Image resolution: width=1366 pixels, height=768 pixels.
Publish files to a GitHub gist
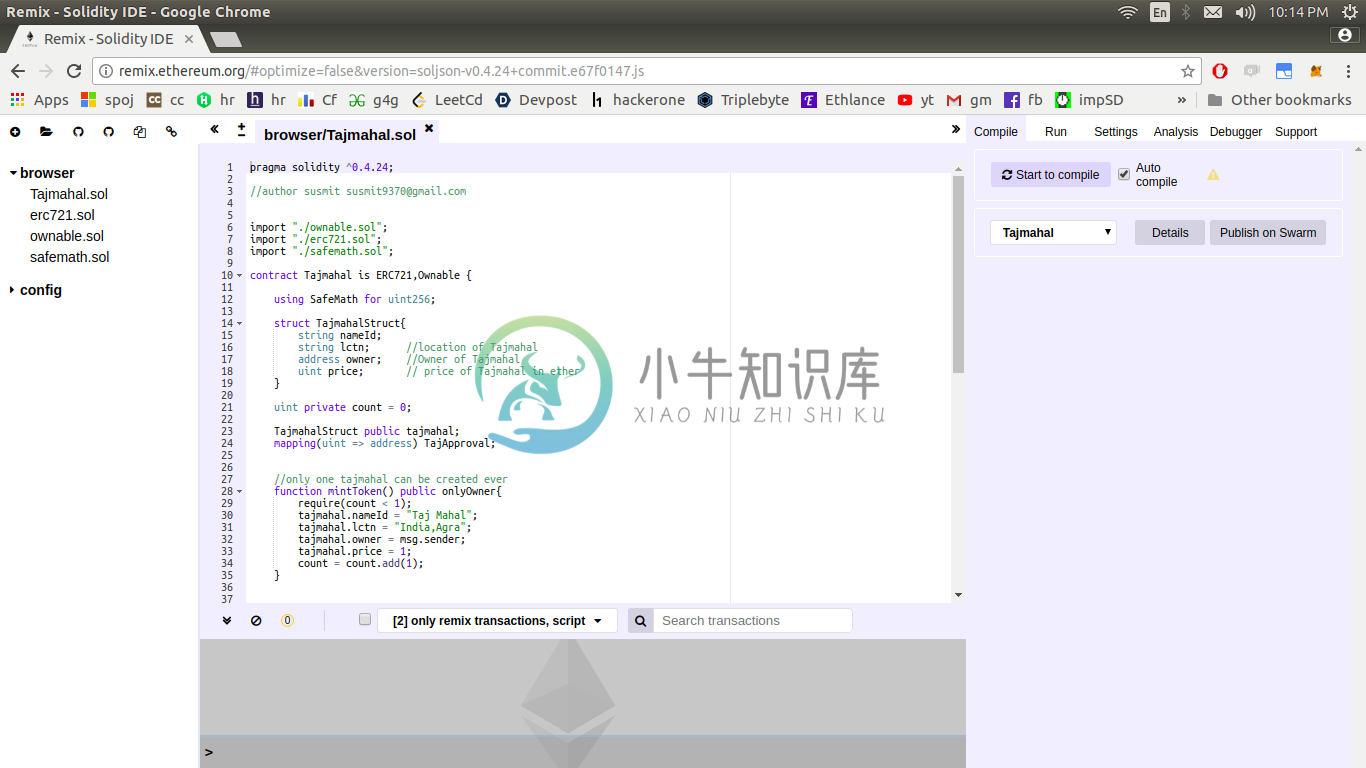pyautogui.click(x=78, y=132)
